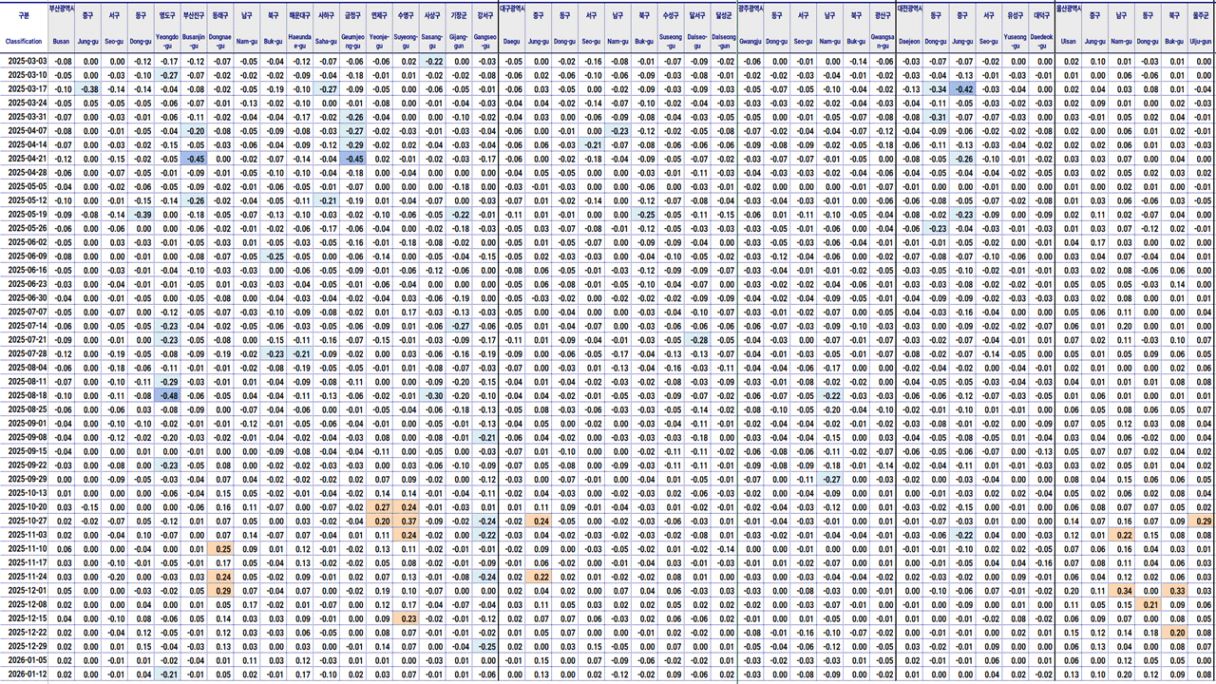Click the Suyeong-gu column header
The height and width of the screenshot is (684, 1216).
pyautogui.click(x=405, y=42)
